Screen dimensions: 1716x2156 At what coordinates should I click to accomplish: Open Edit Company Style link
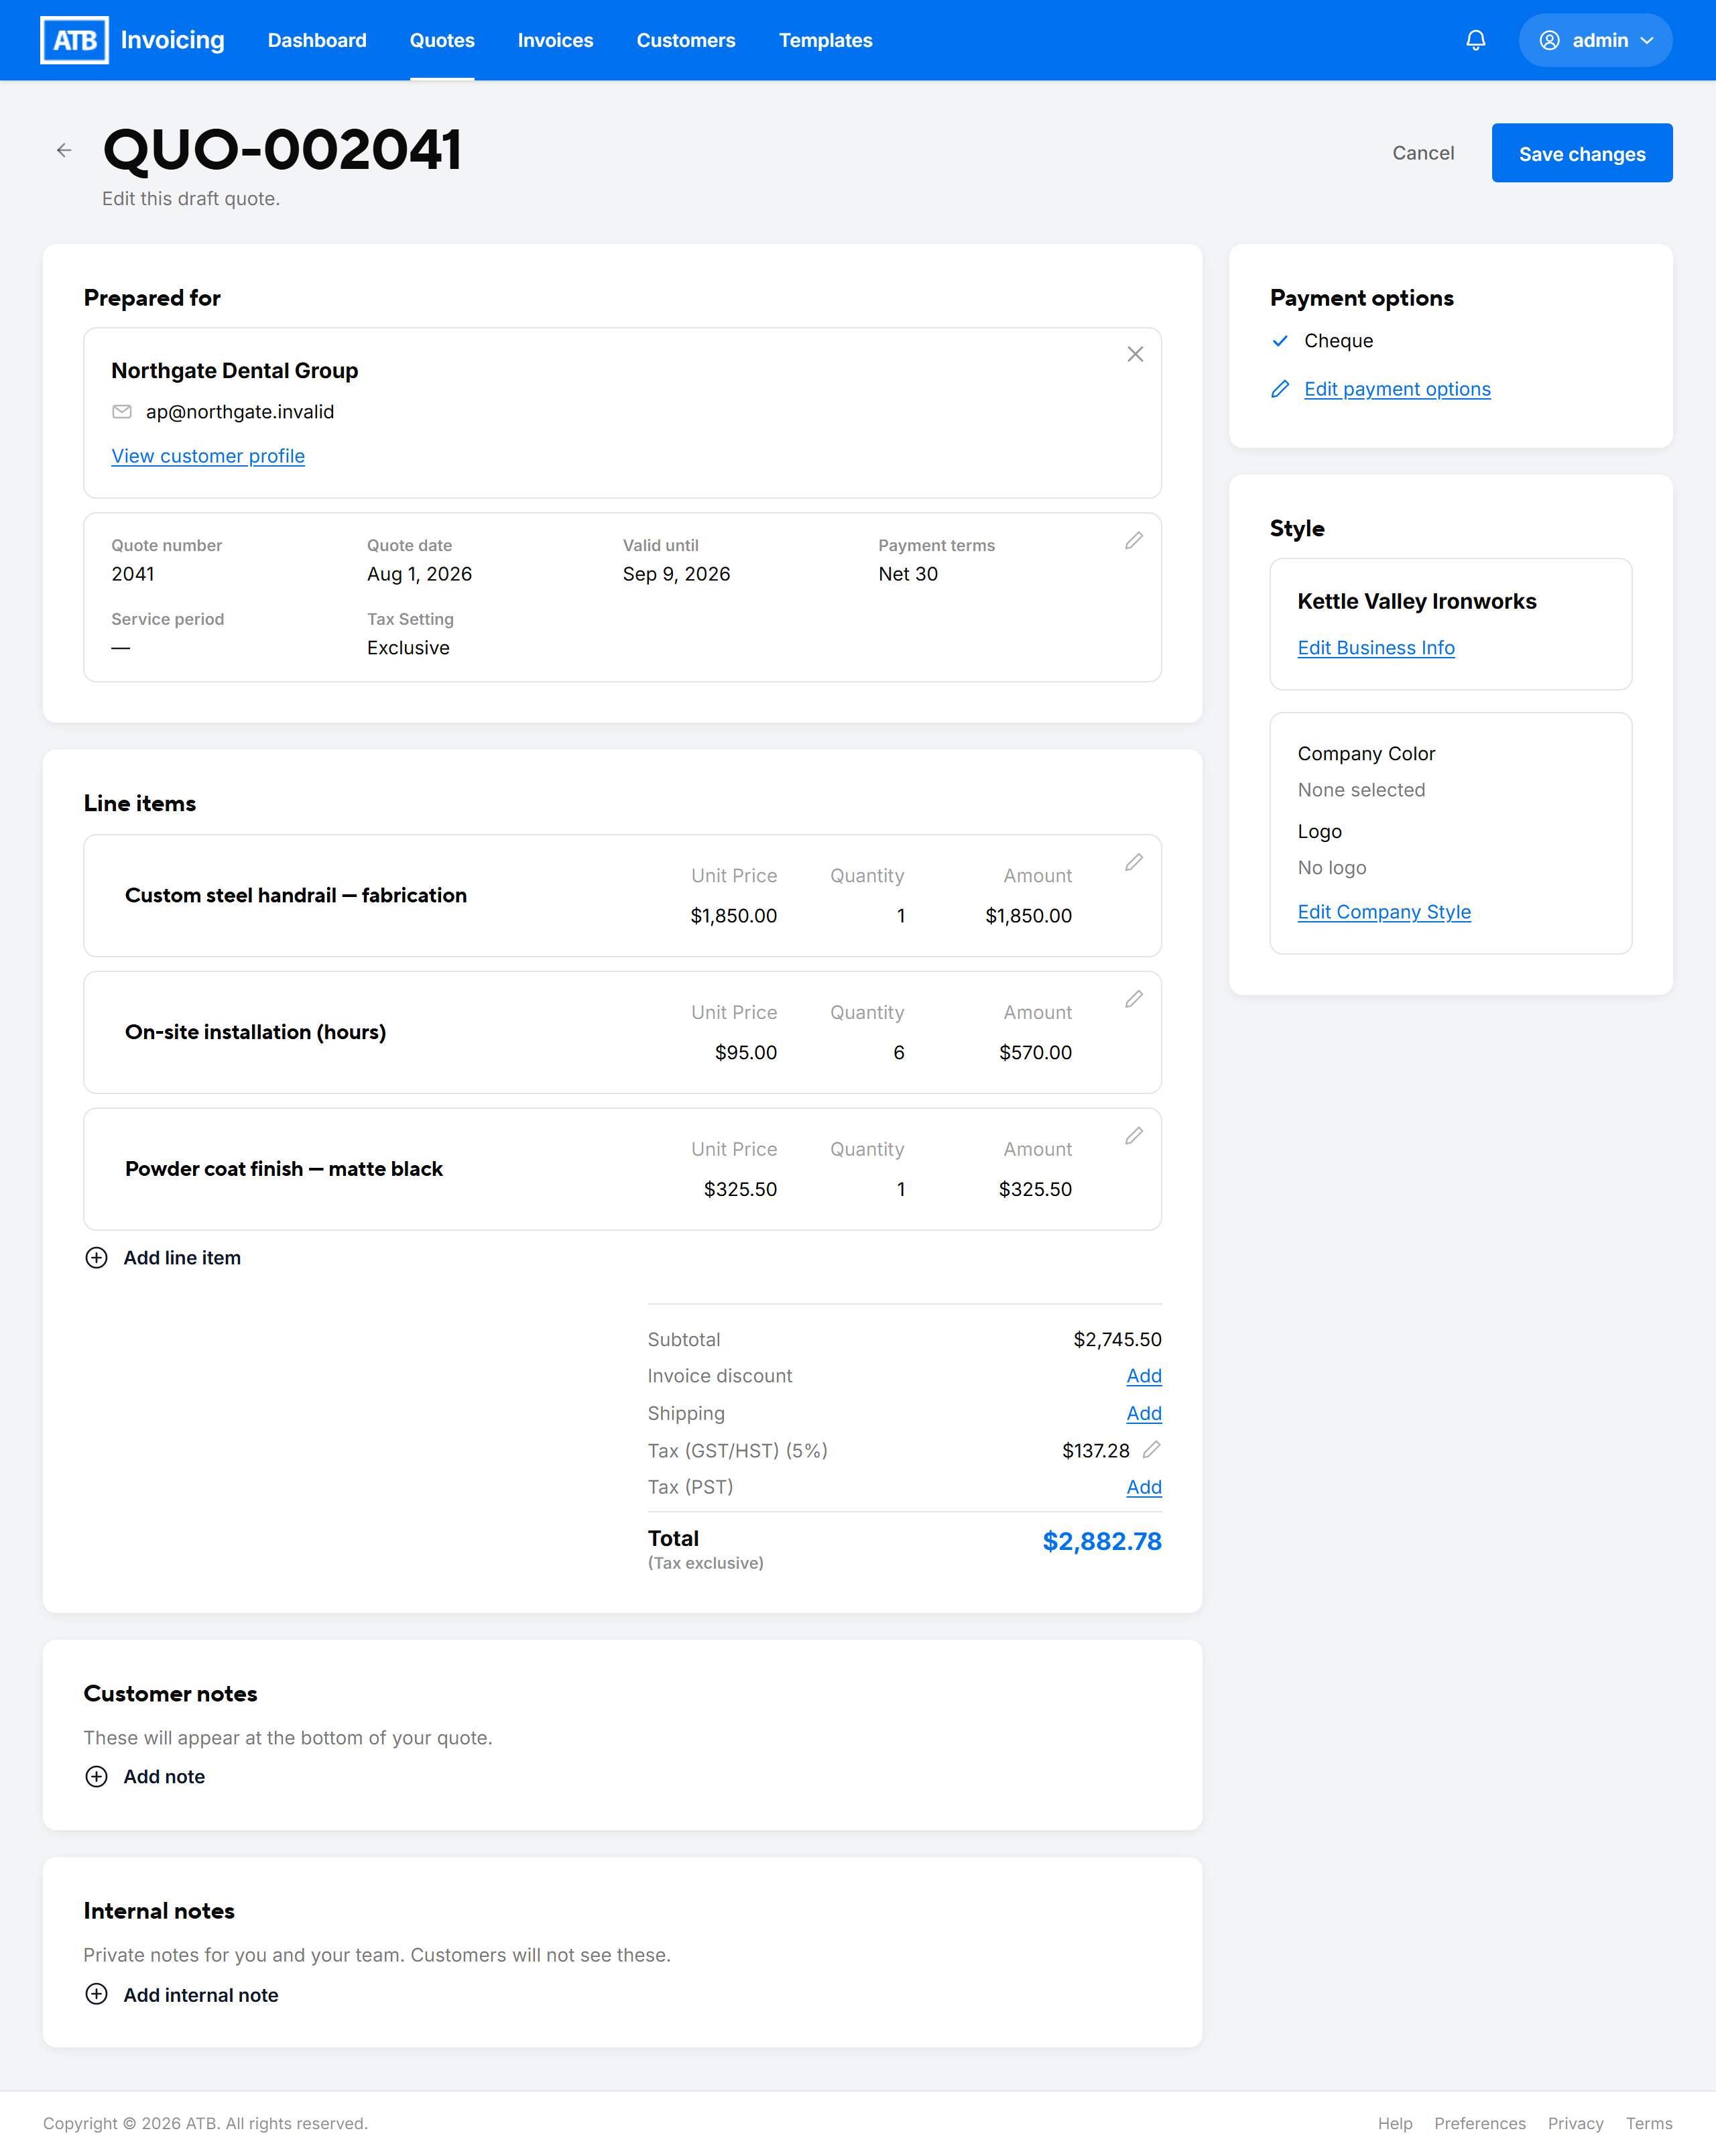1384,912
